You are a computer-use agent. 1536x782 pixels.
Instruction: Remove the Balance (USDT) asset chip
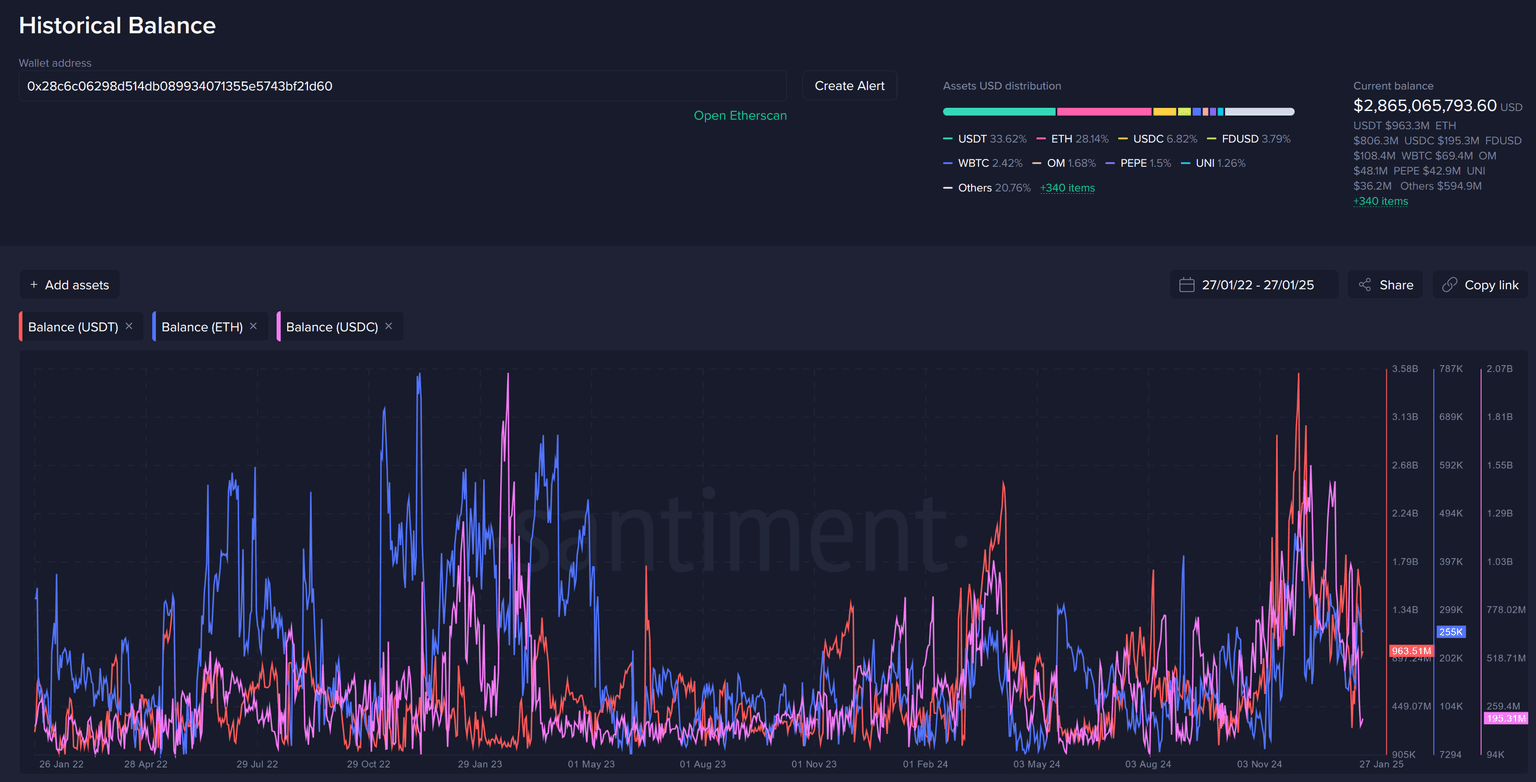pyautogui.click(x=129, y=327)
